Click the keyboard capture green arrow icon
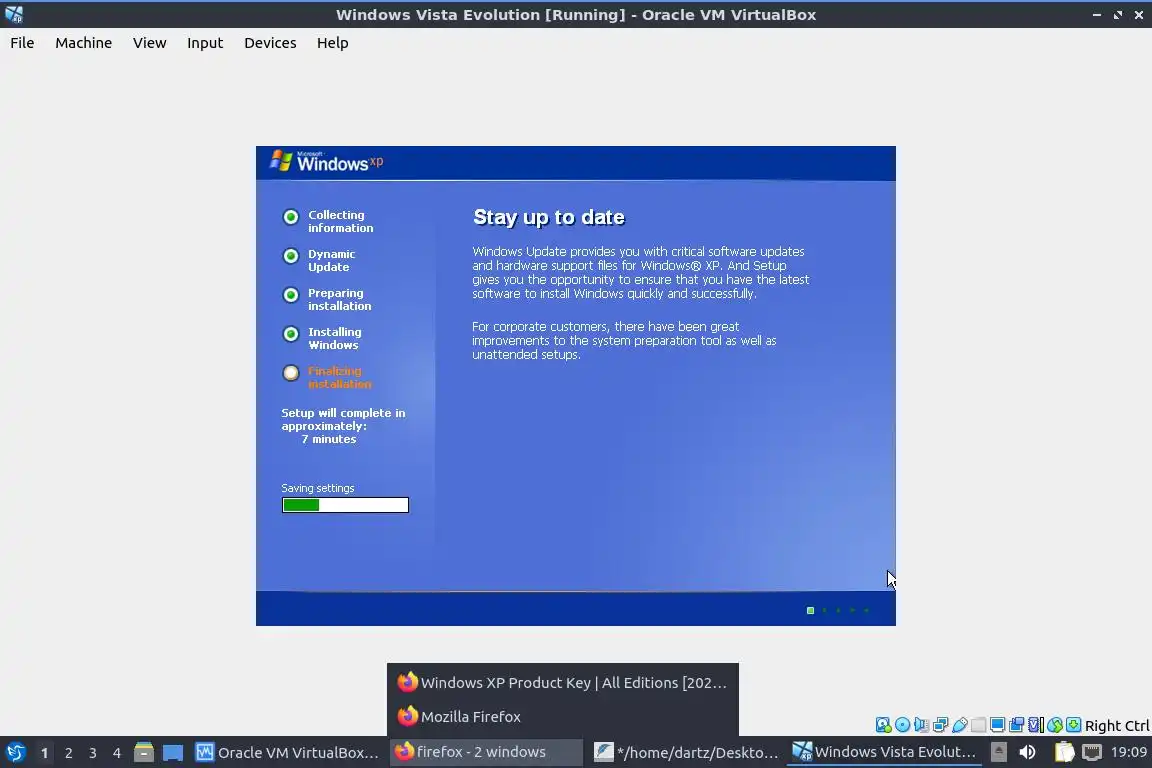1152x768 pixels. point(1073,725)
